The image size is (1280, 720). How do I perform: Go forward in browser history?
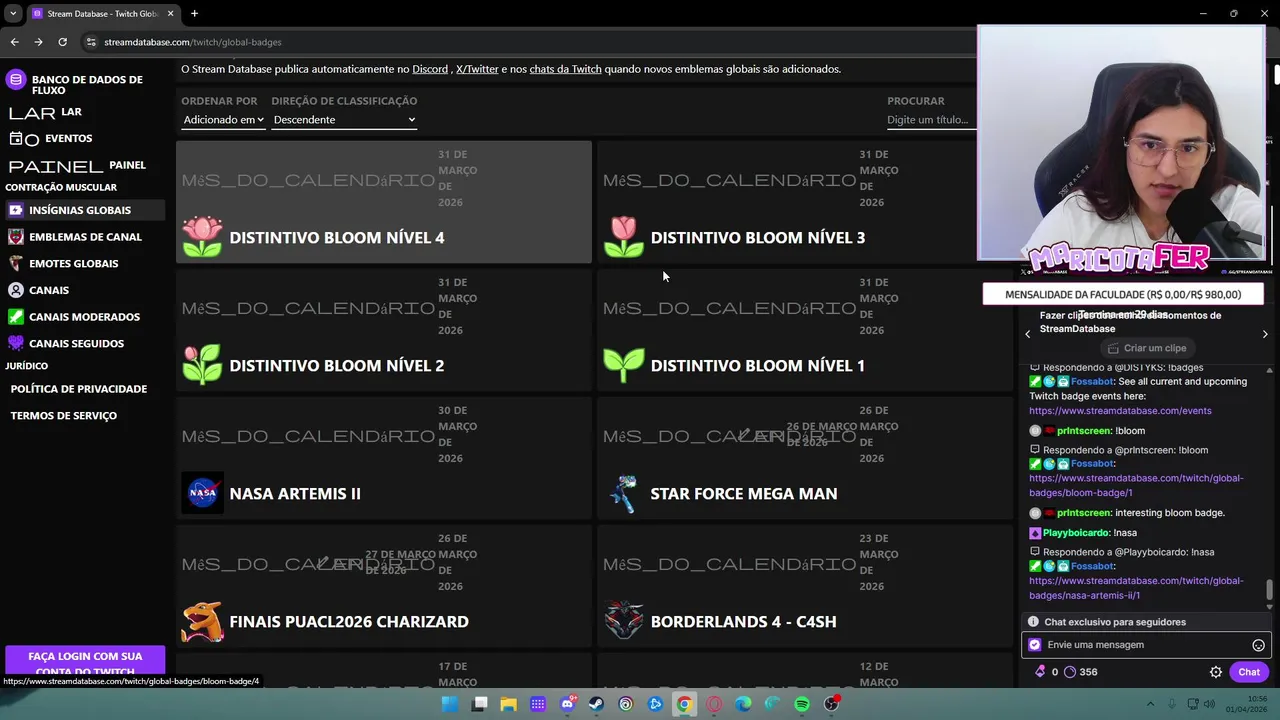[x=38, y=42]
